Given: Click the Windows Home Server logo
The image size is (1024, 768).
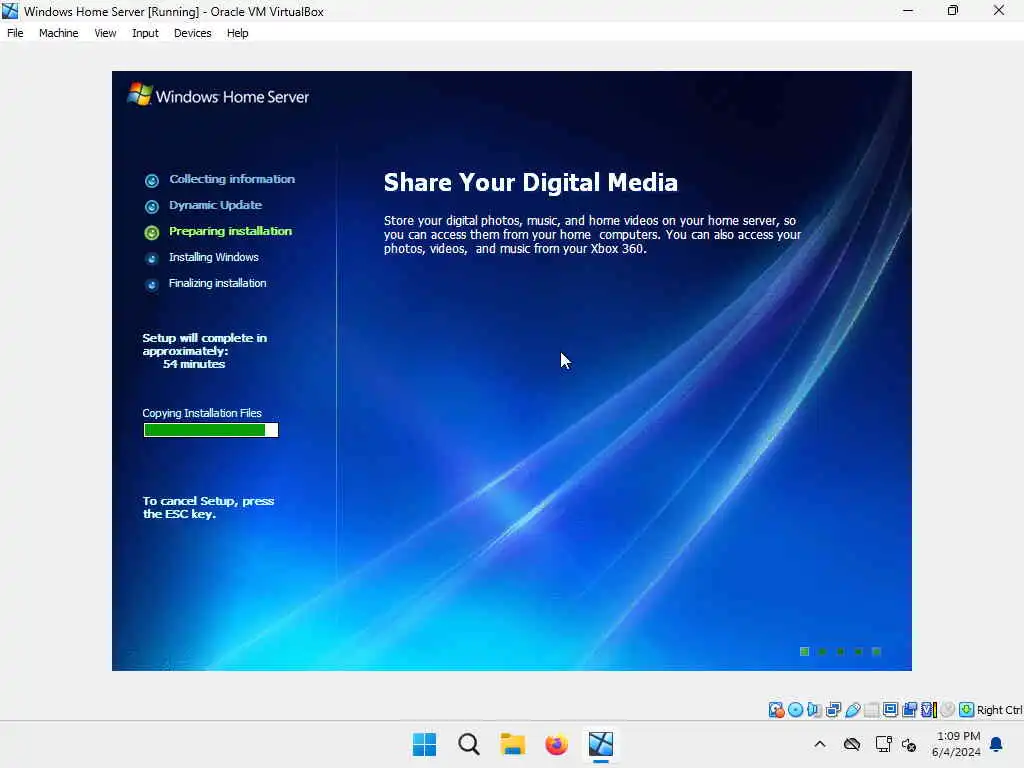Looking at the screenshot, I should click(x=218, y=95).
